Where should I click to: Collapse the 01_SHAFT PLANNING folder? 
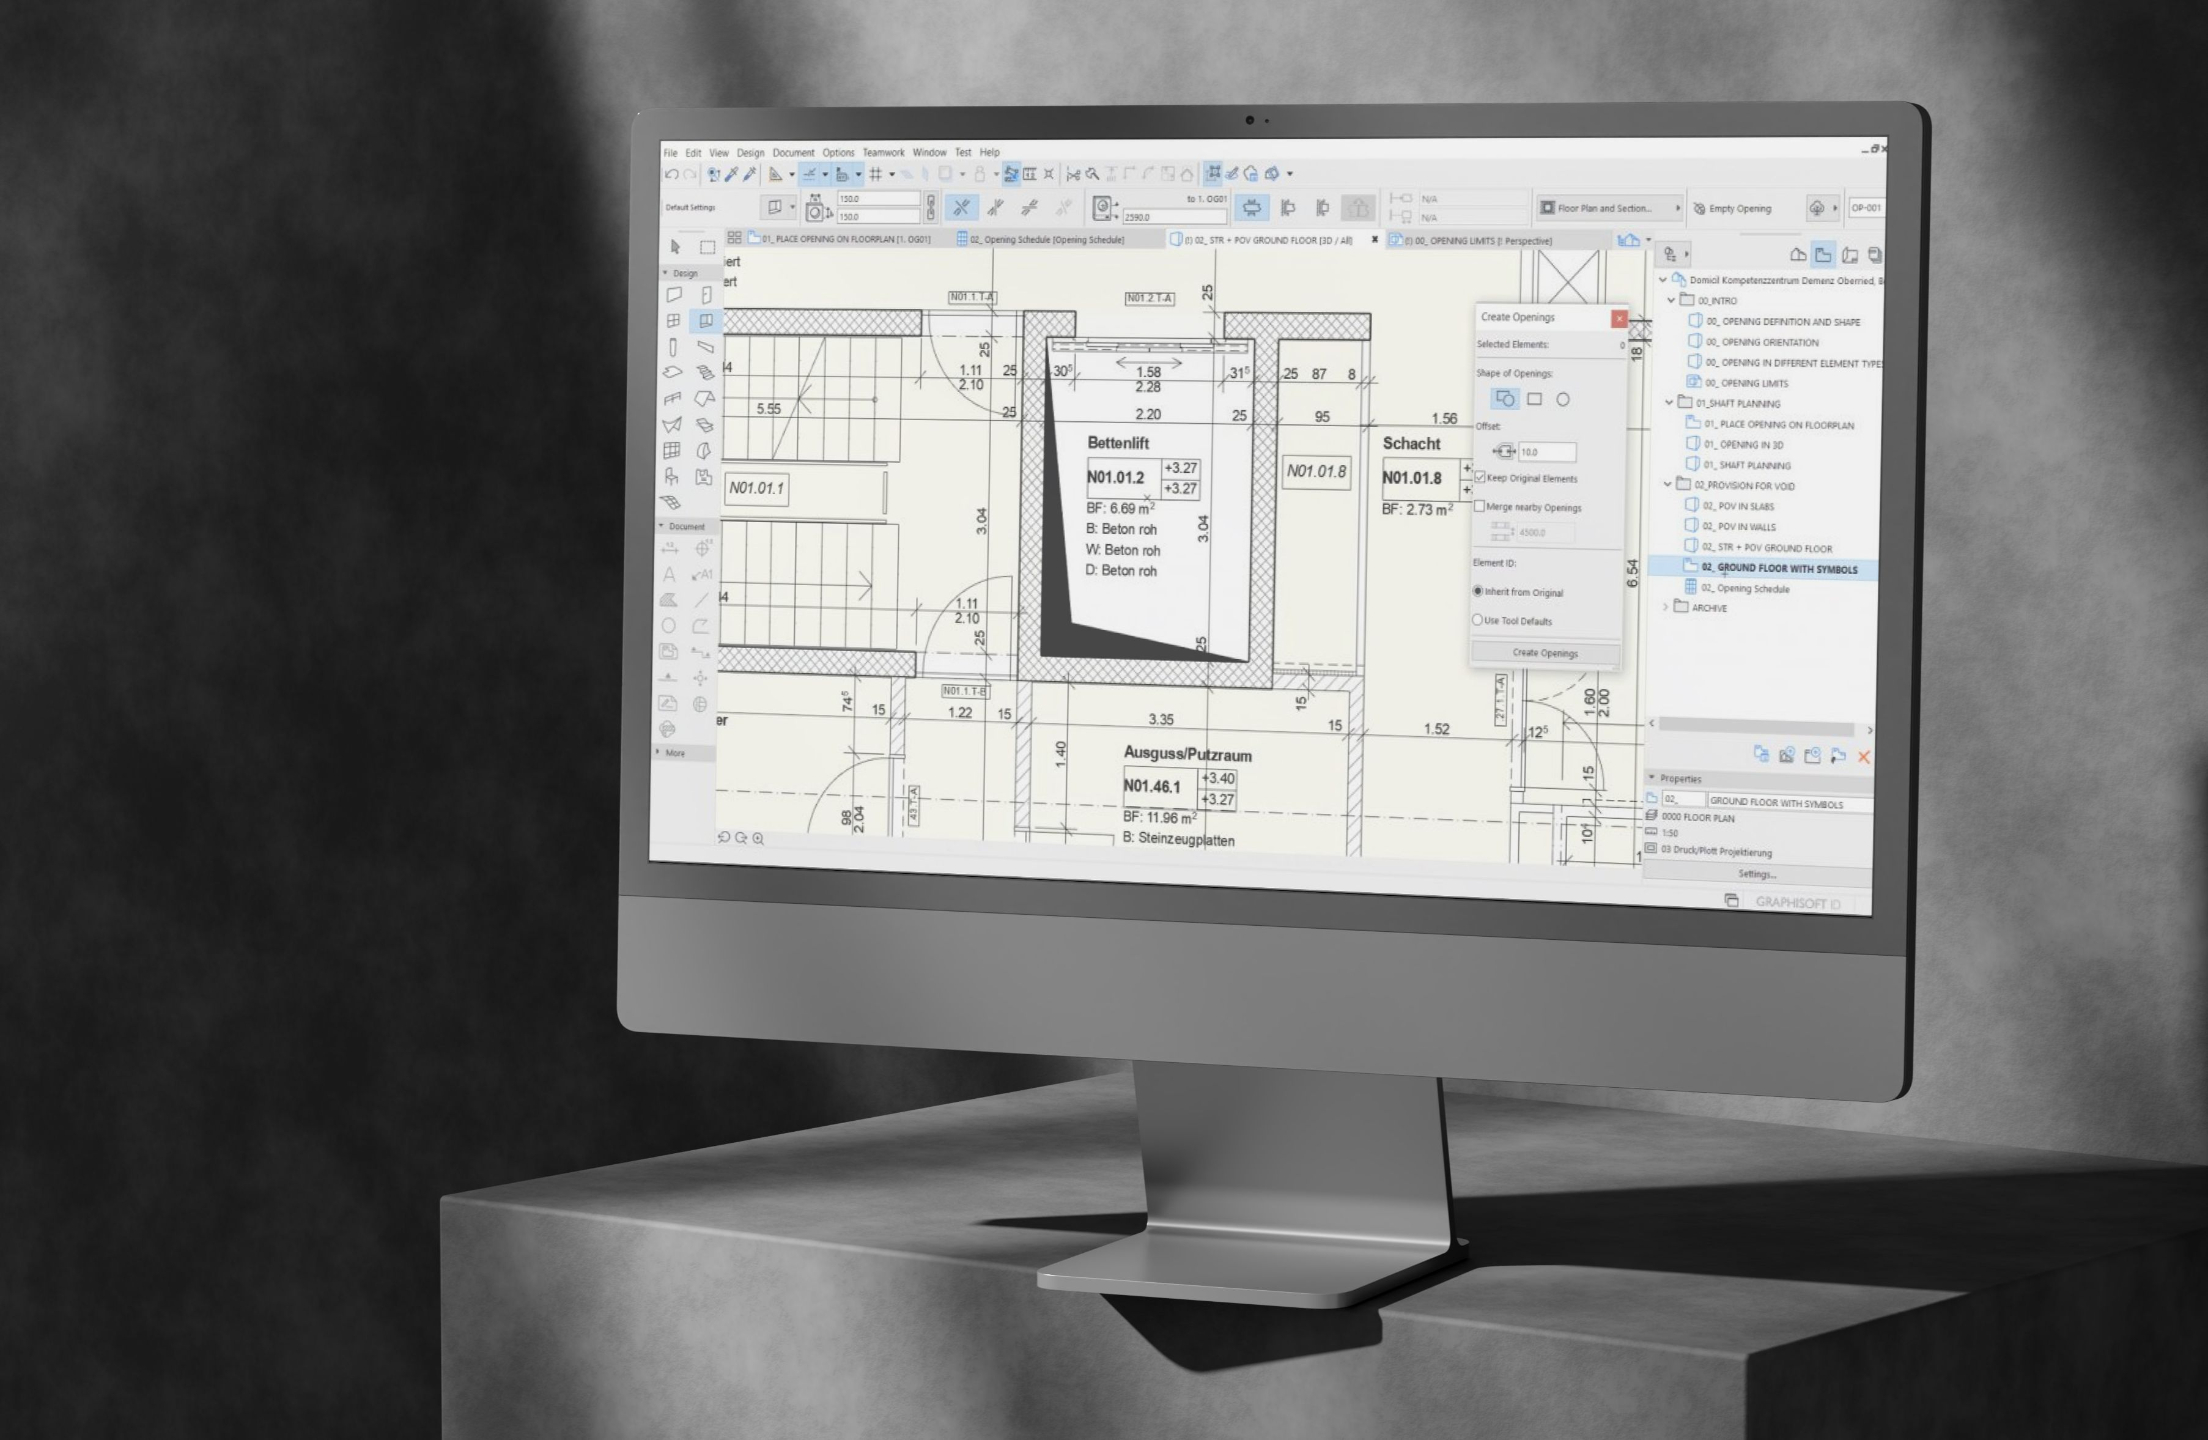[x=1669, y=403]
